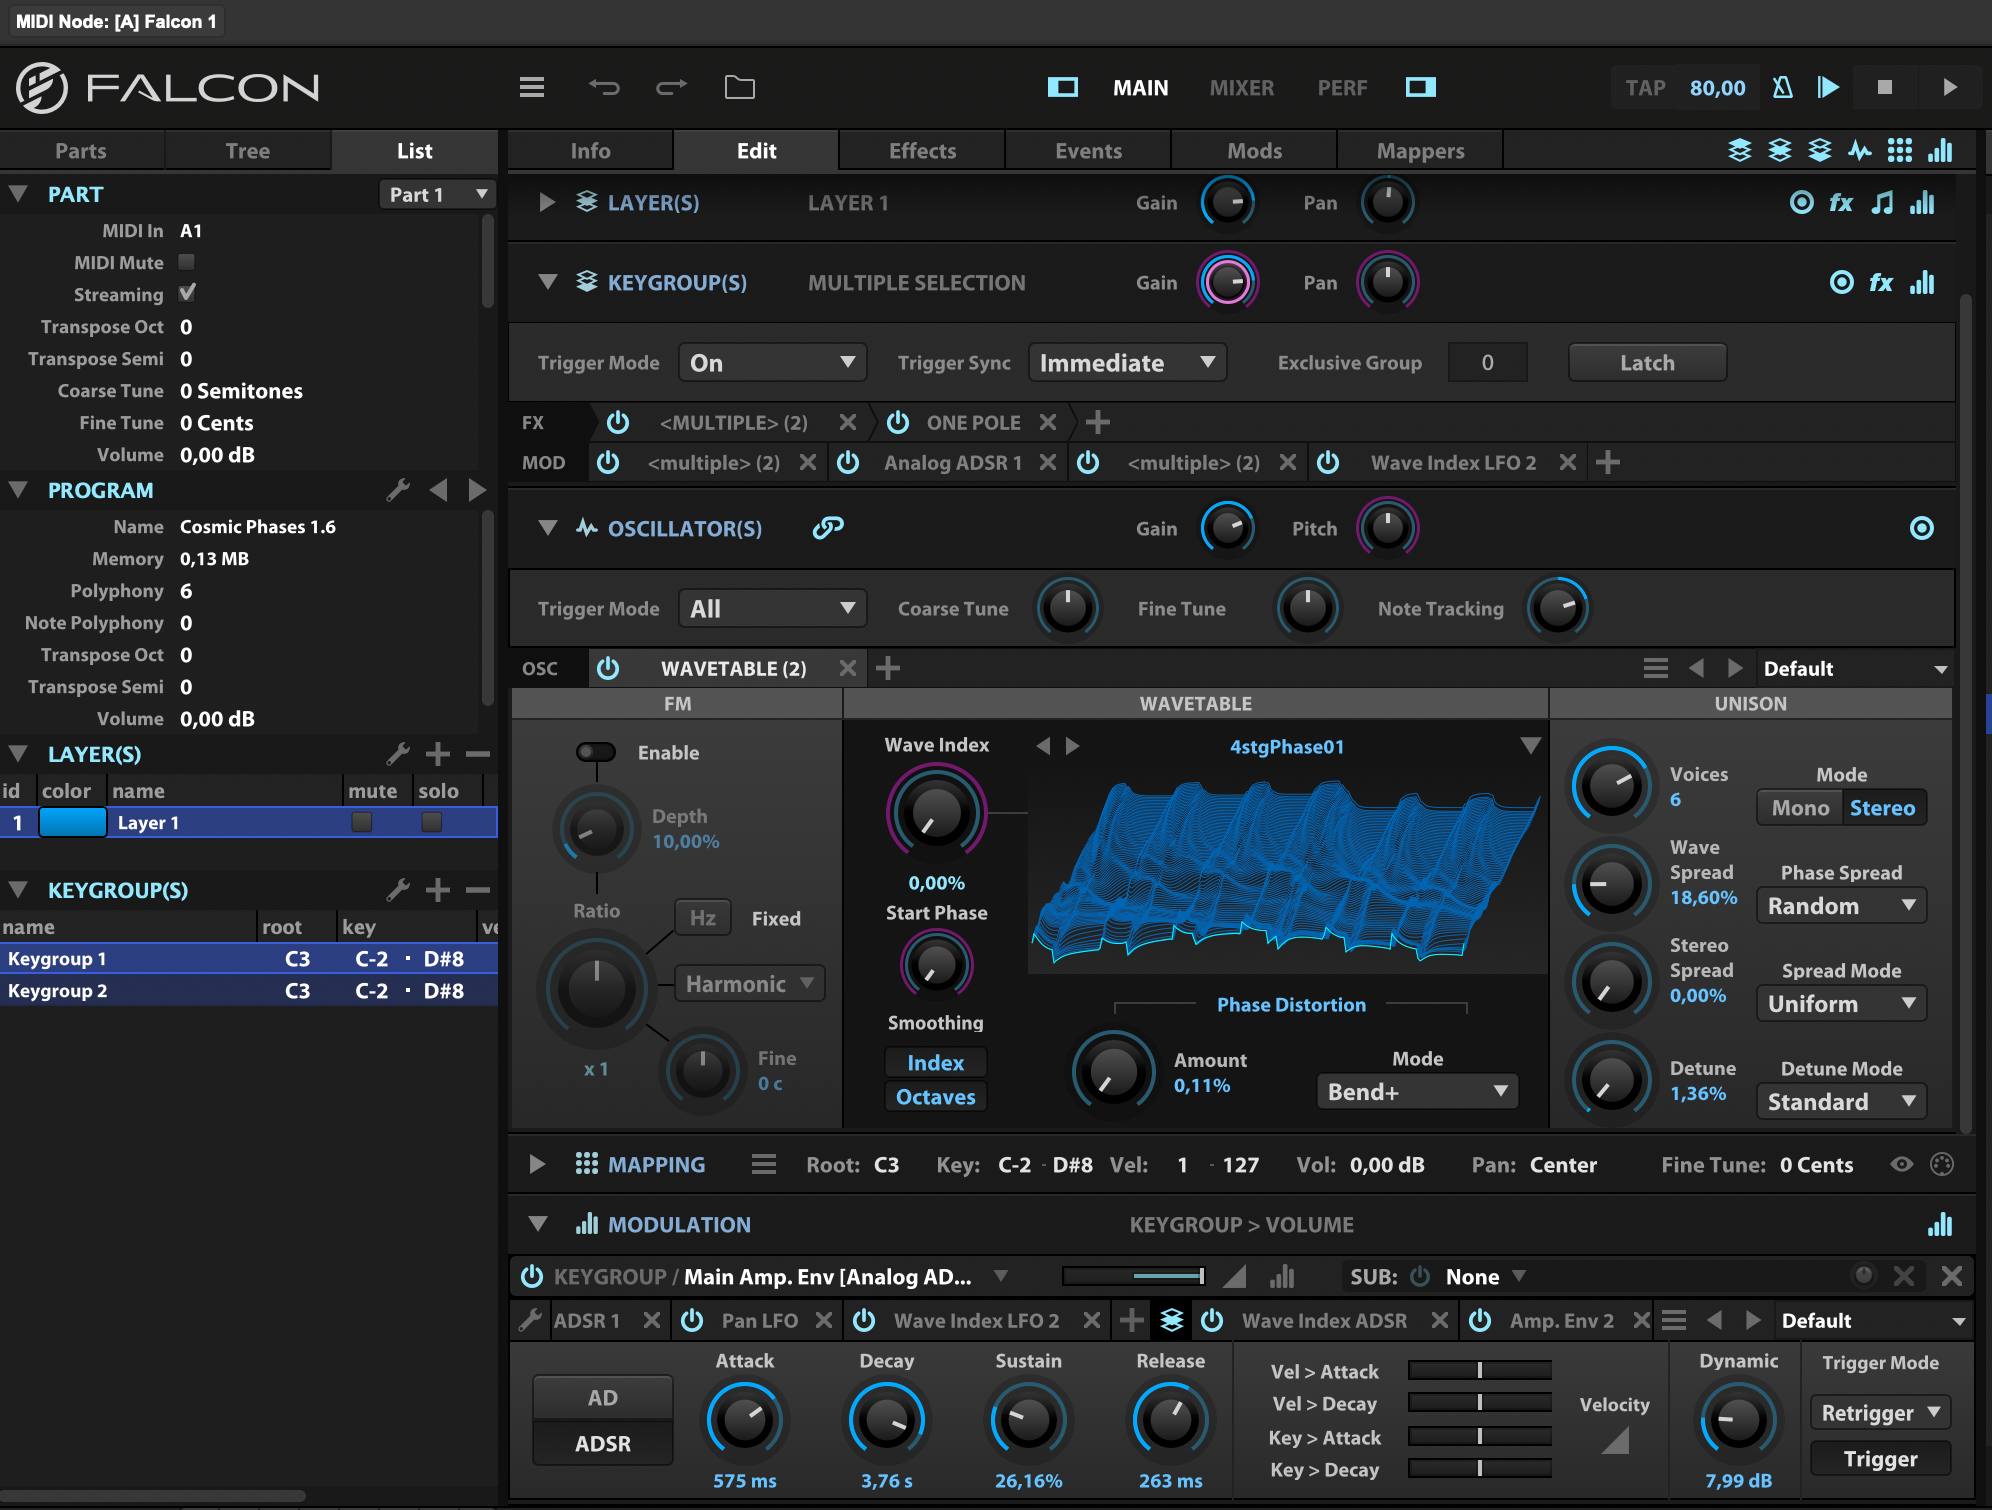
Task: Click the oscillator link chain icon
Action: (x=828, y=528)
